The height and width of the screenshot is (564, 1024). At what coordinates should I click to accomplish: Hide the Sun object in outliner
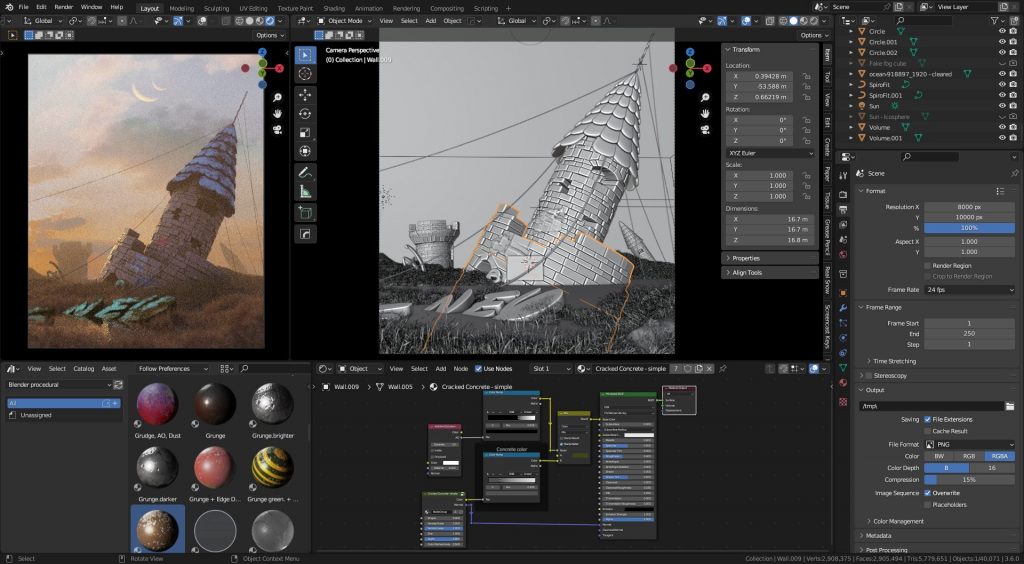pyautogui.click(x=1002, y=106)
